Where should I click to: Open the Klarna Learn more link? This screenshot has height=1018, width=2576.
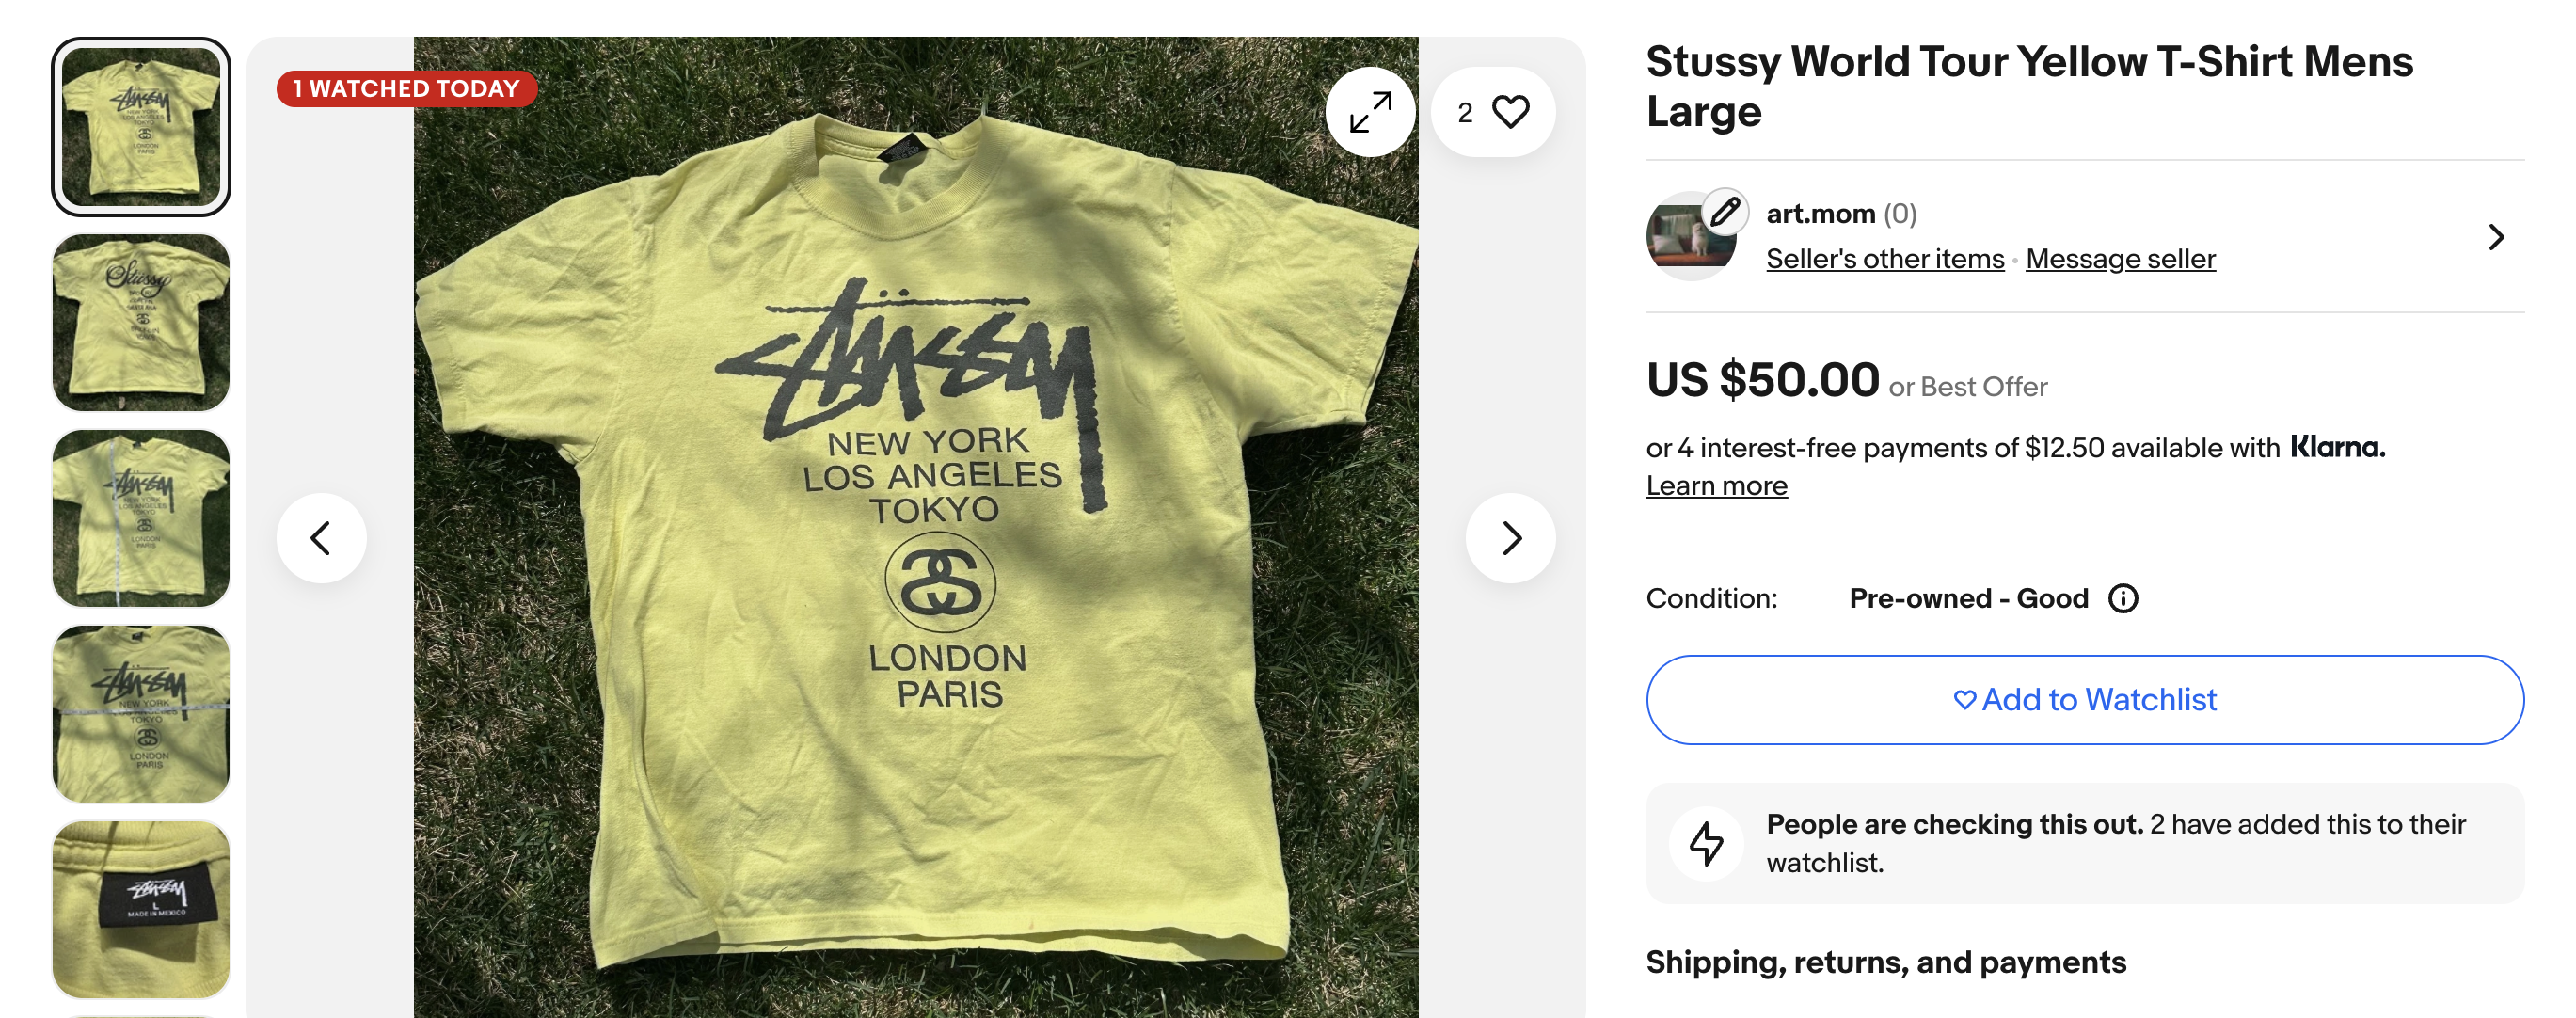click(1716, 486)
